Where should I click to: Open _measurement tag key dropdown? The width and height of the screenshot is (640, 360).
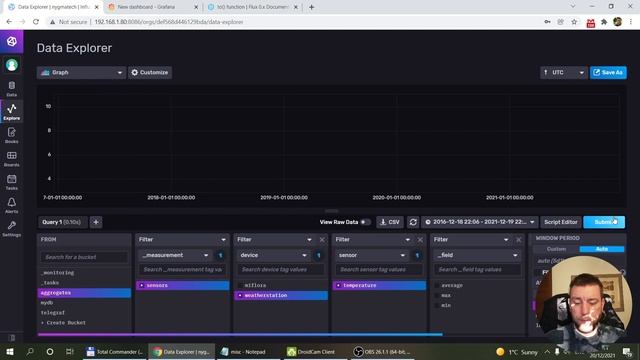pyautogui.click(x=175, y=255)
